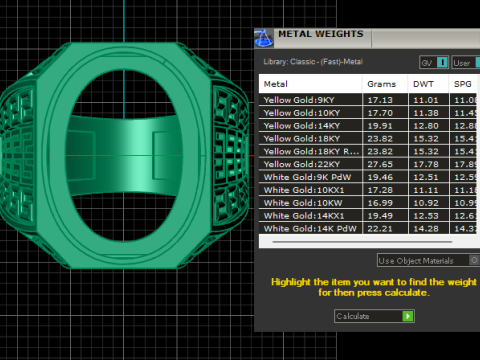480x360 pixels.
Task: Click the 17.13 grams value
Action: click(x=380, y=100)
